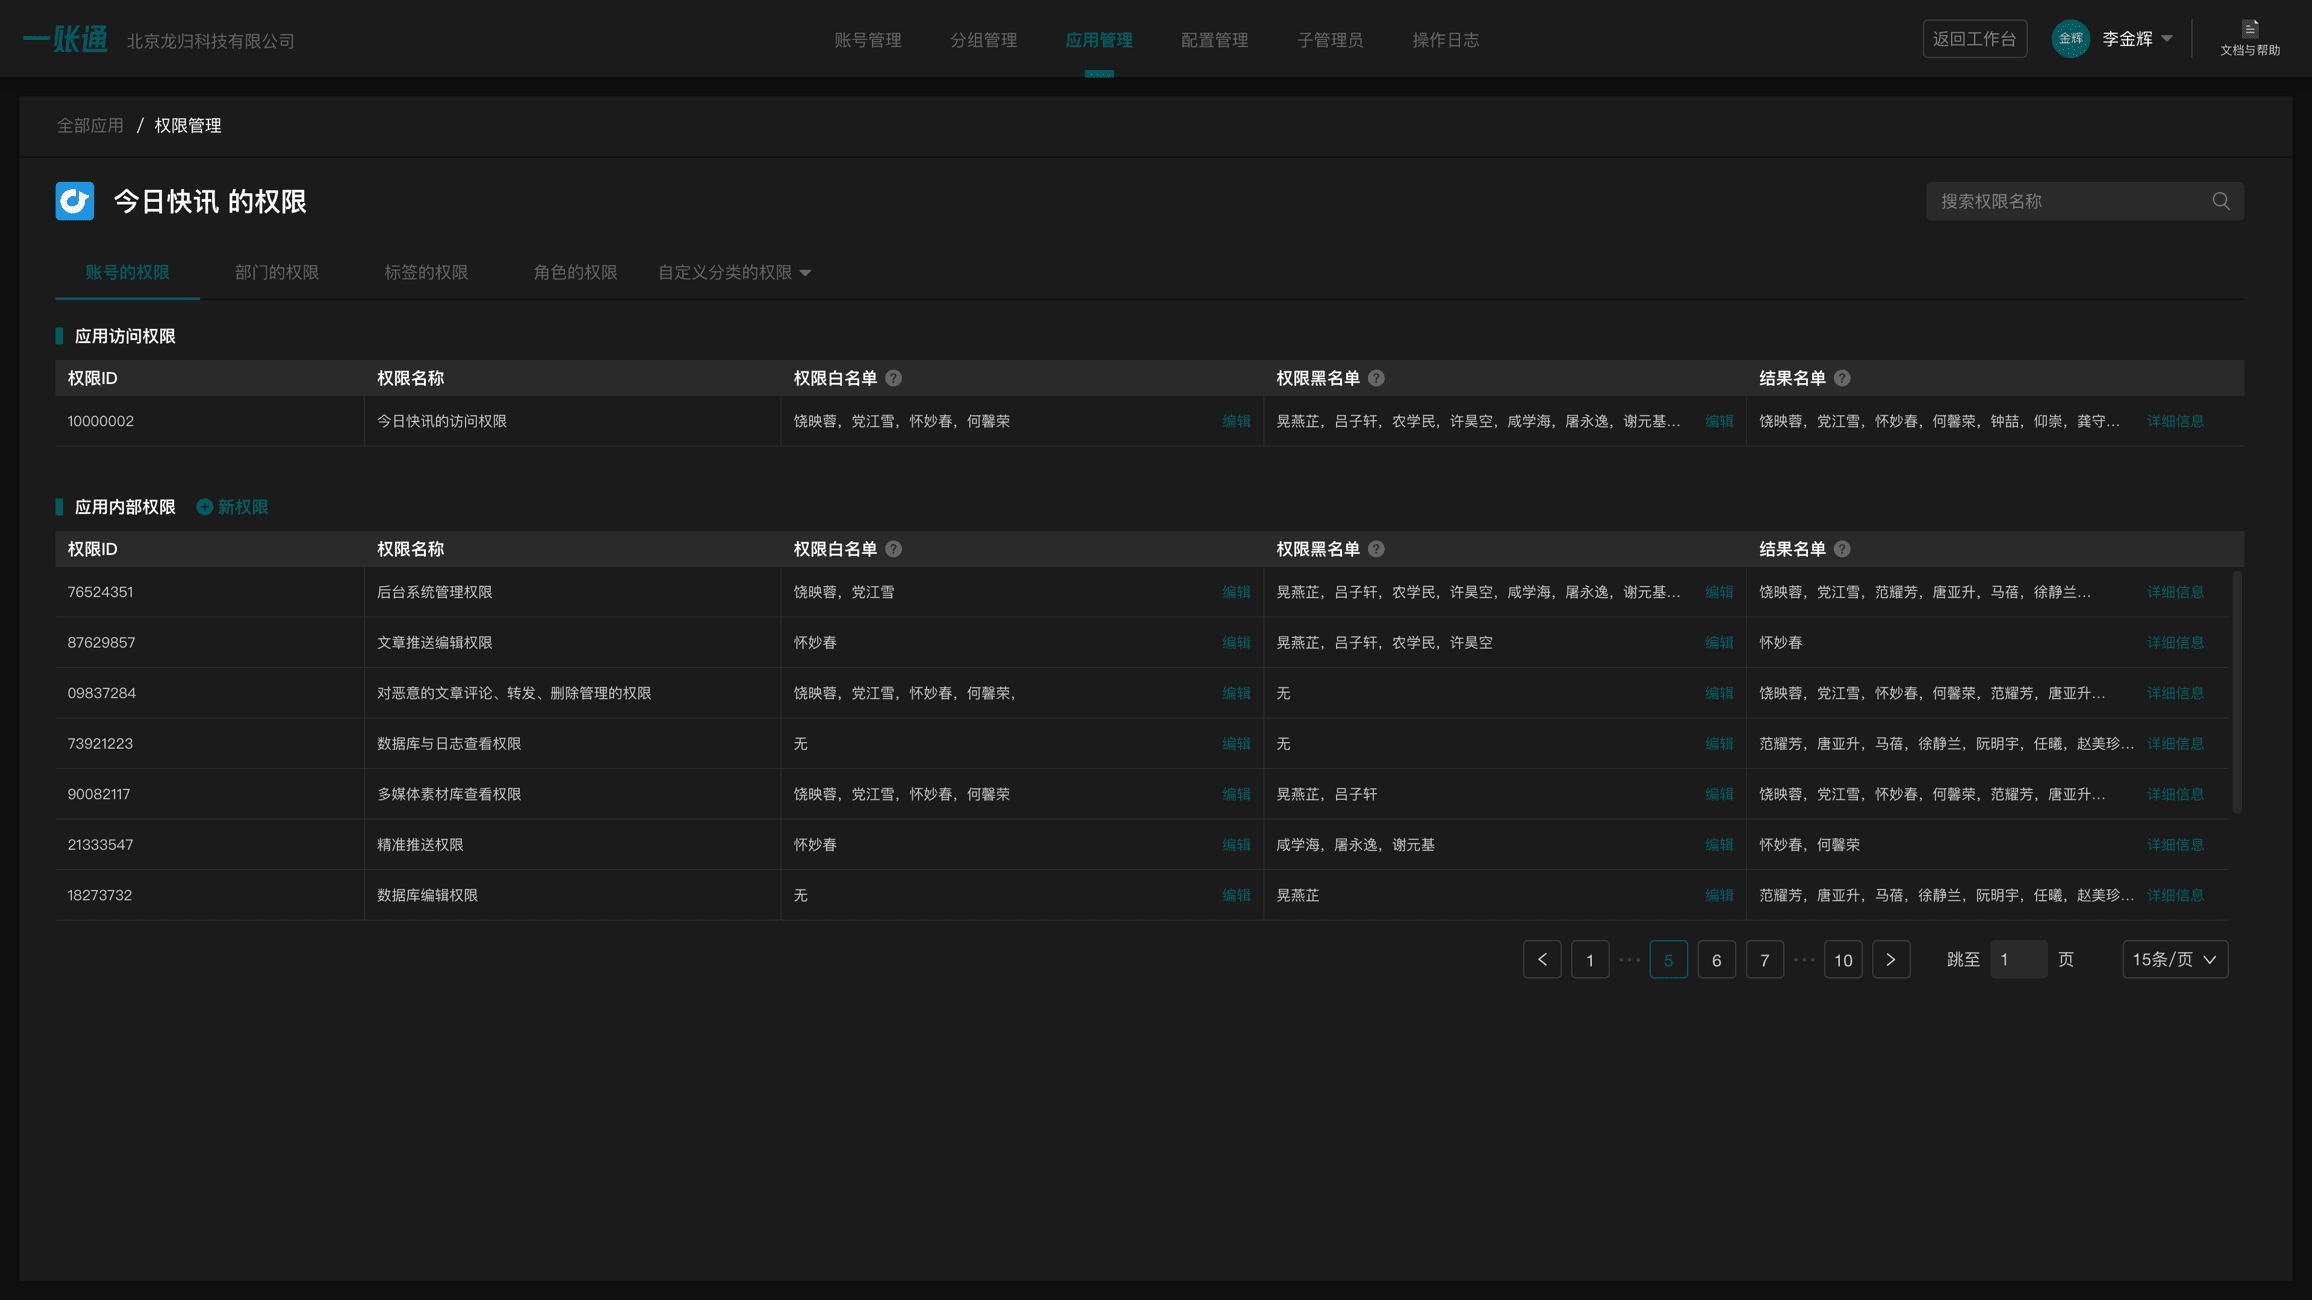Click the table's vertical scrollbar
The height and width of the screenshot is (1300, 2312).
coord(2236,692)
